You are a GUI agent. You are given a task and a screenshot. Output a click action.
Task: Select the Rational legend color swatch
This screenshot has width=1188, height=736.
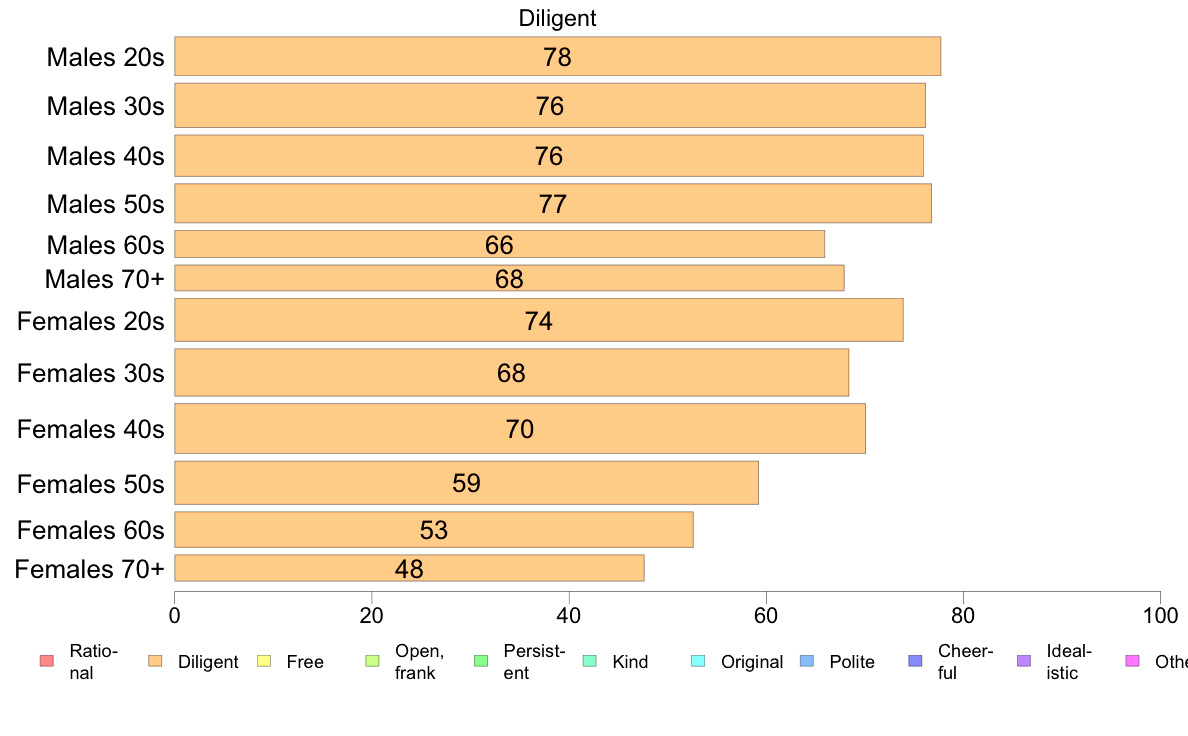coord(46,661)
